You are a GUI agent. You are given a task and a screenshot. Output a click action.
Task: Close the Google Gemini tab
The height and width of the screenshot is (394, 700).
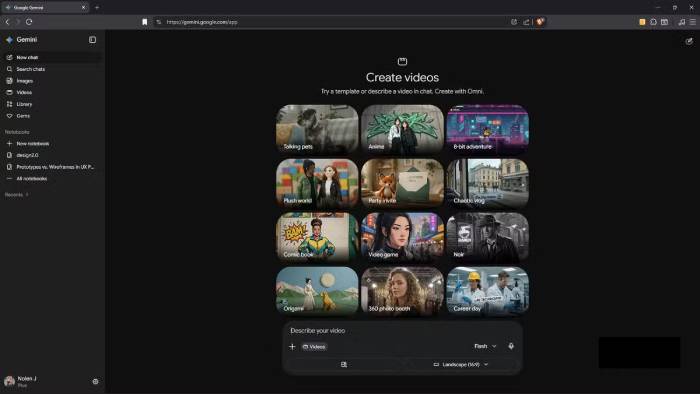click(x=83, y=8)
